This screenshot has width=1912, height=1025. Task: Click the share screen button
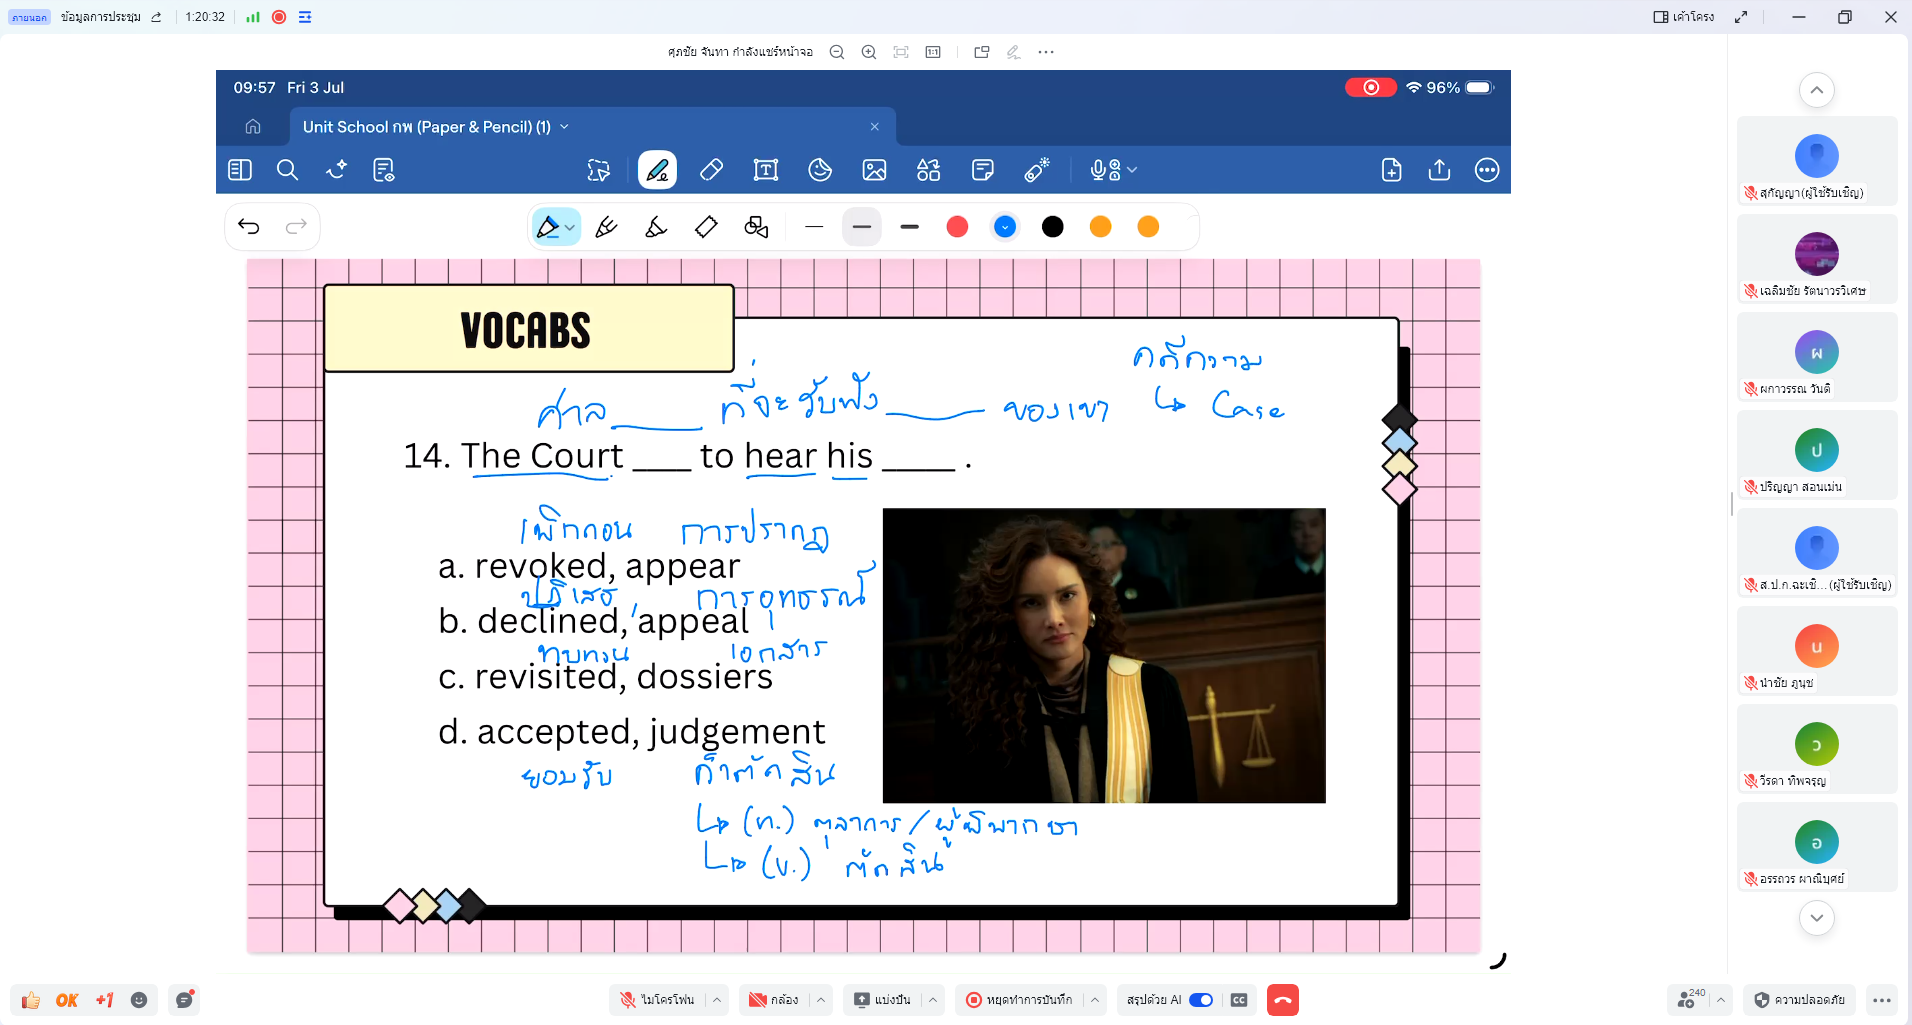(882, 1000)
